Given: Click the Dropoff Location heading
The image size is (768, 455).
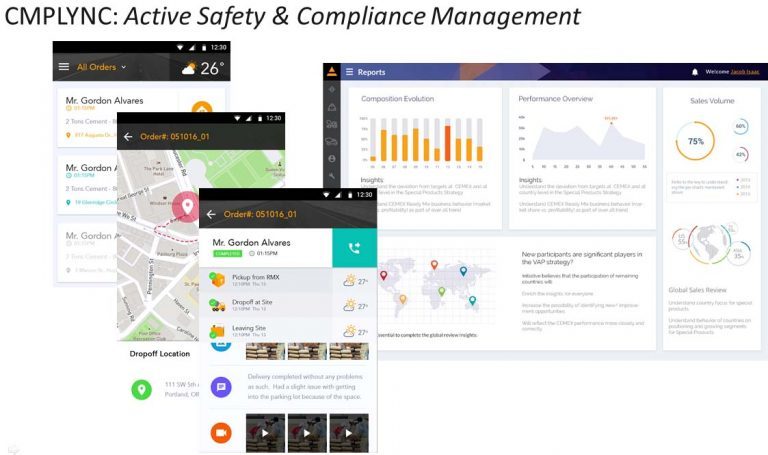Looking at the screenshot, I should pos(160,354).
